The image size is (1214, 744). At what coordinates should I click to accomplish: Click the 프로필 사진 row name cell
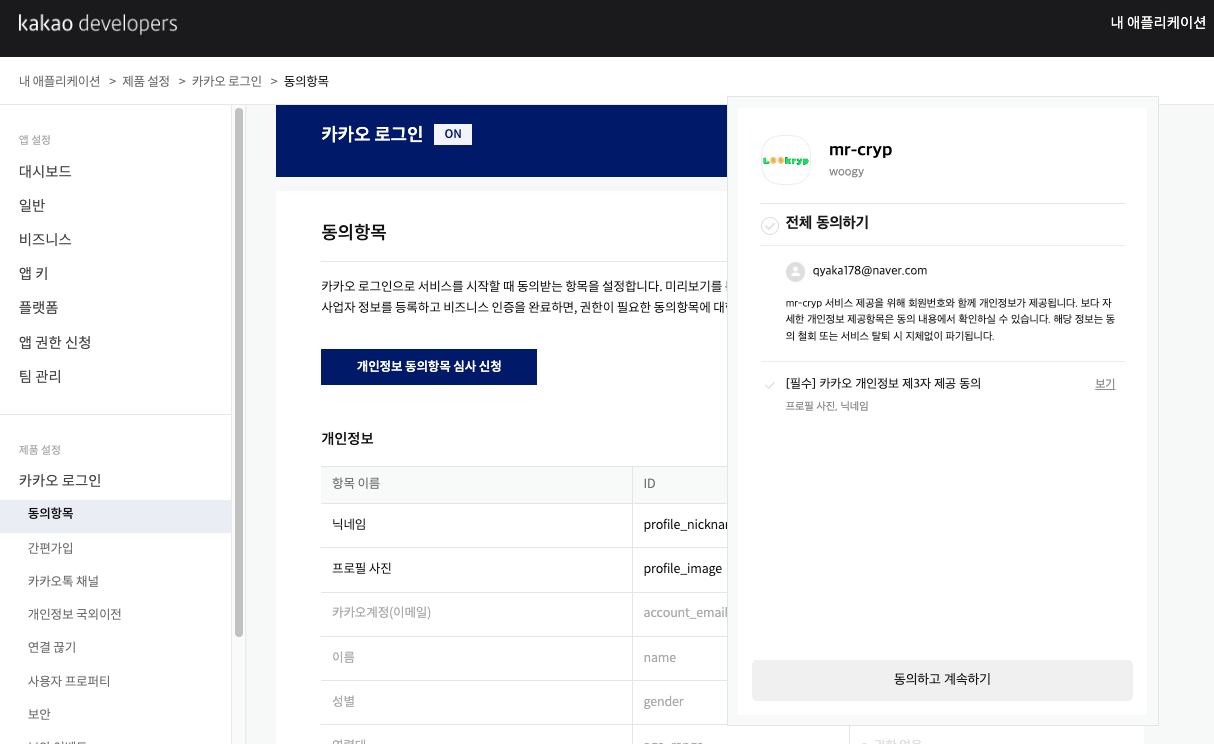476,569
